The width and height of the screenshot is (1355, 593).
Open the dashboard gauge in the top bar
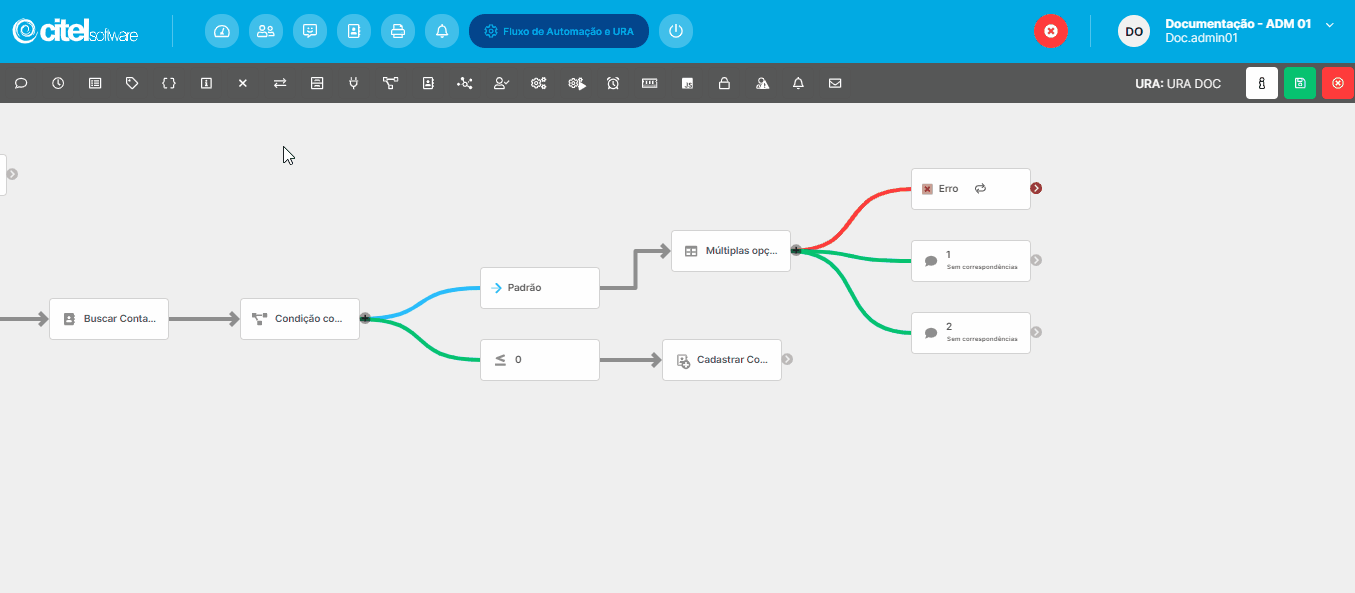pos(222,31)
